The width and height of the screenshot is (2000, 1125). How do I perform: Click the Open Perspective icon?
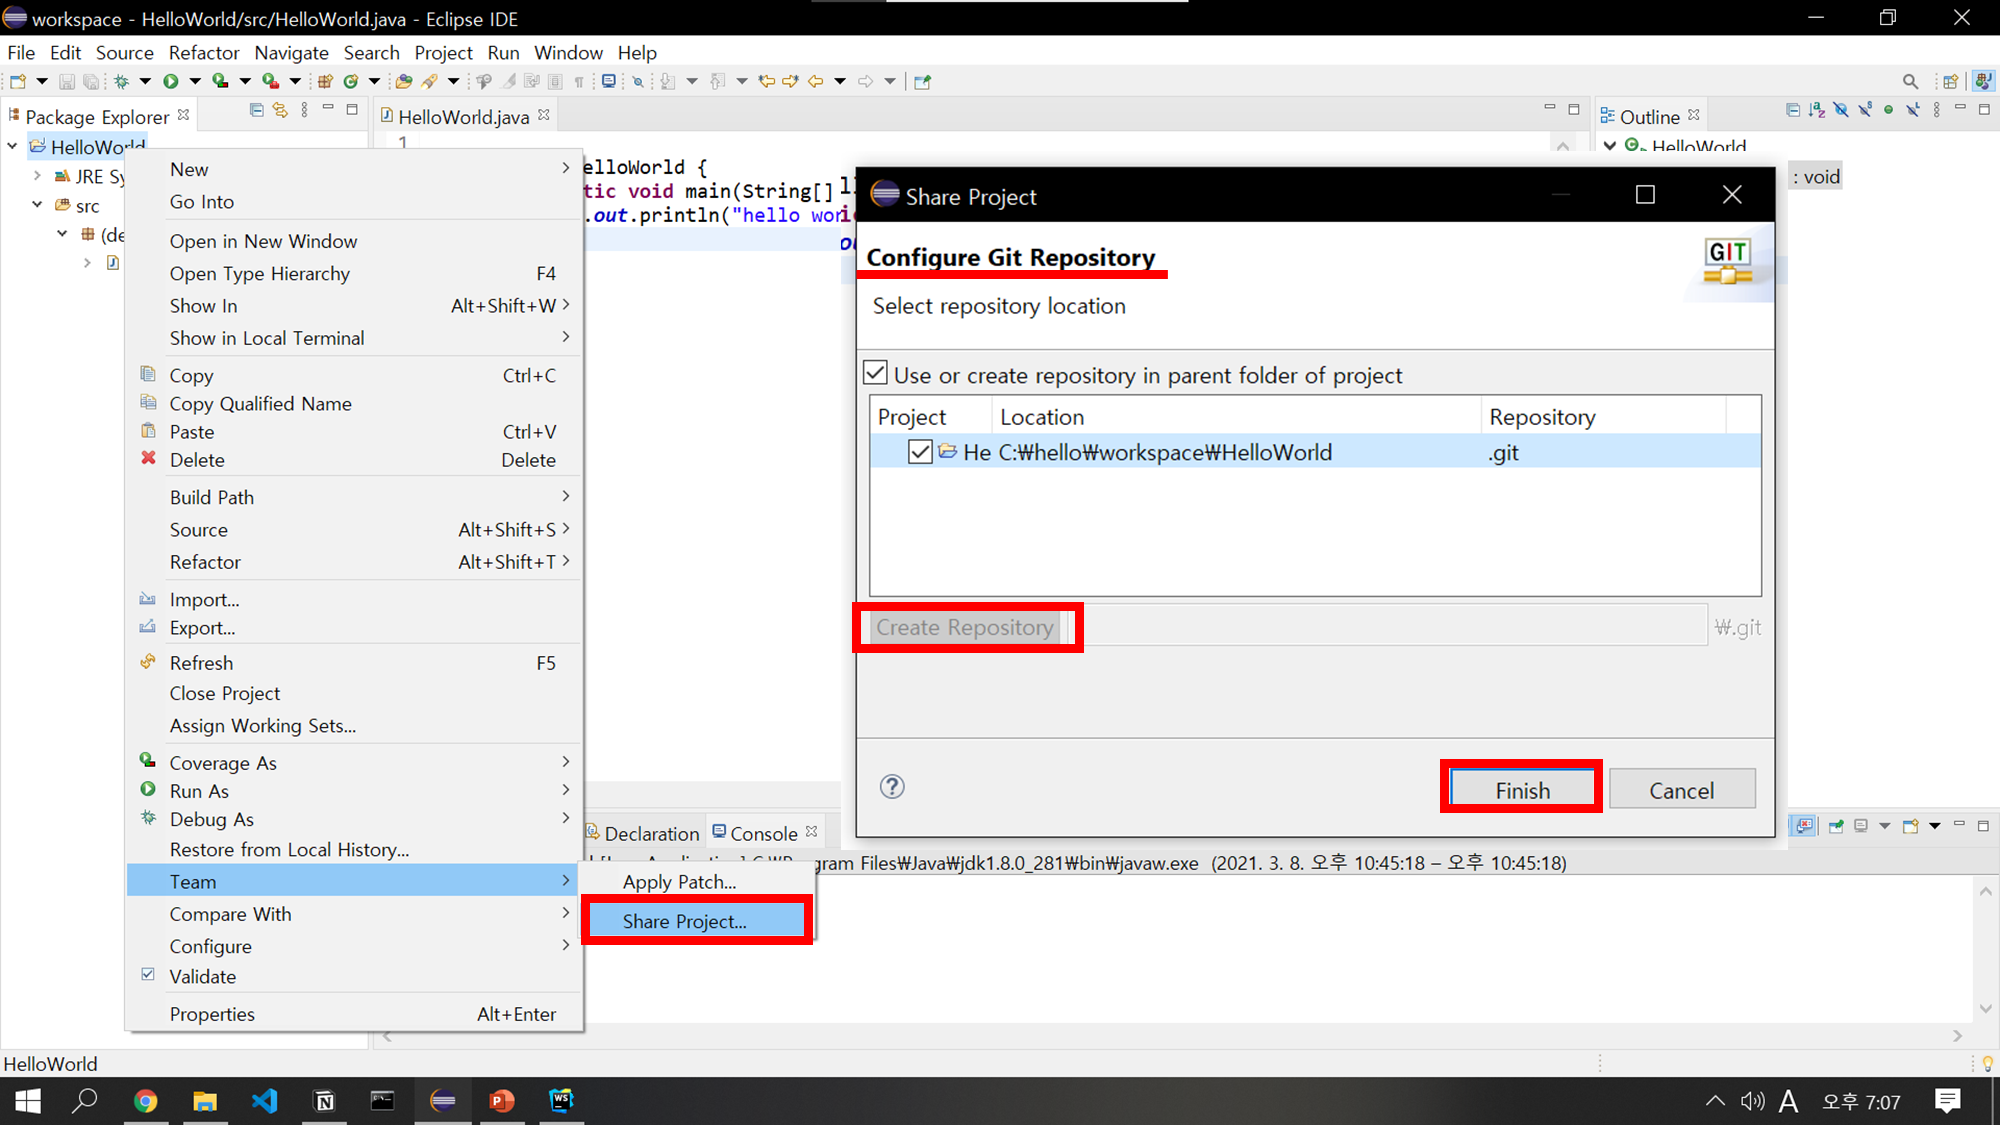point(1950,81)
